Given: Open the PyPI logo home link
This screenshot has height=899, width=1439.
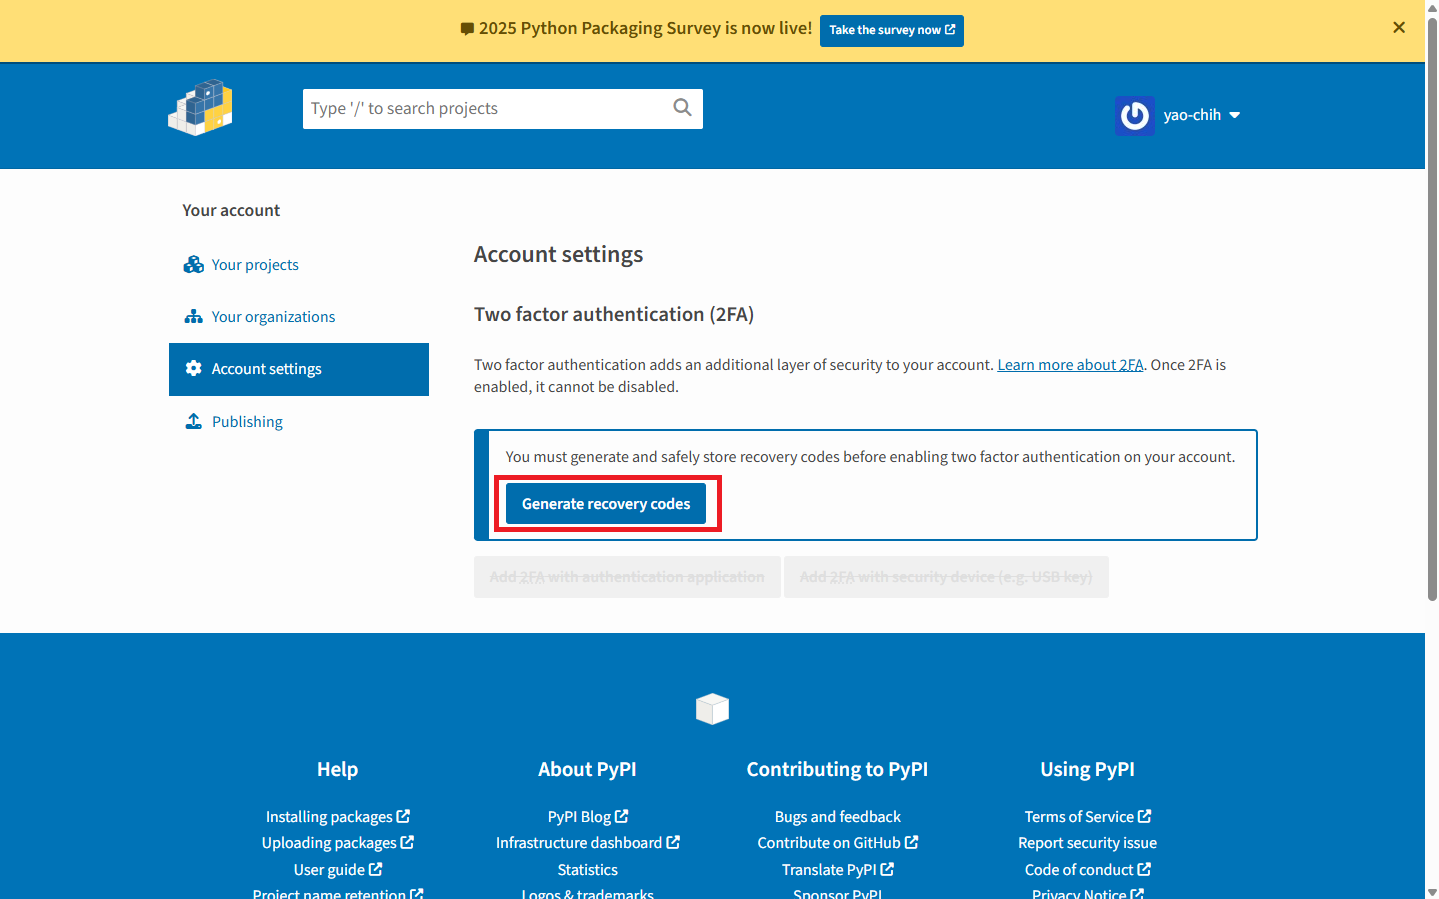Looking at the screenshot, I should 200,108.
